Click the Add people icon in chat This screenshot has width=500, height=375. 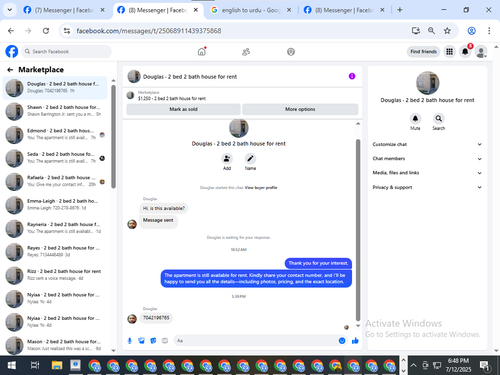(227, 158)
